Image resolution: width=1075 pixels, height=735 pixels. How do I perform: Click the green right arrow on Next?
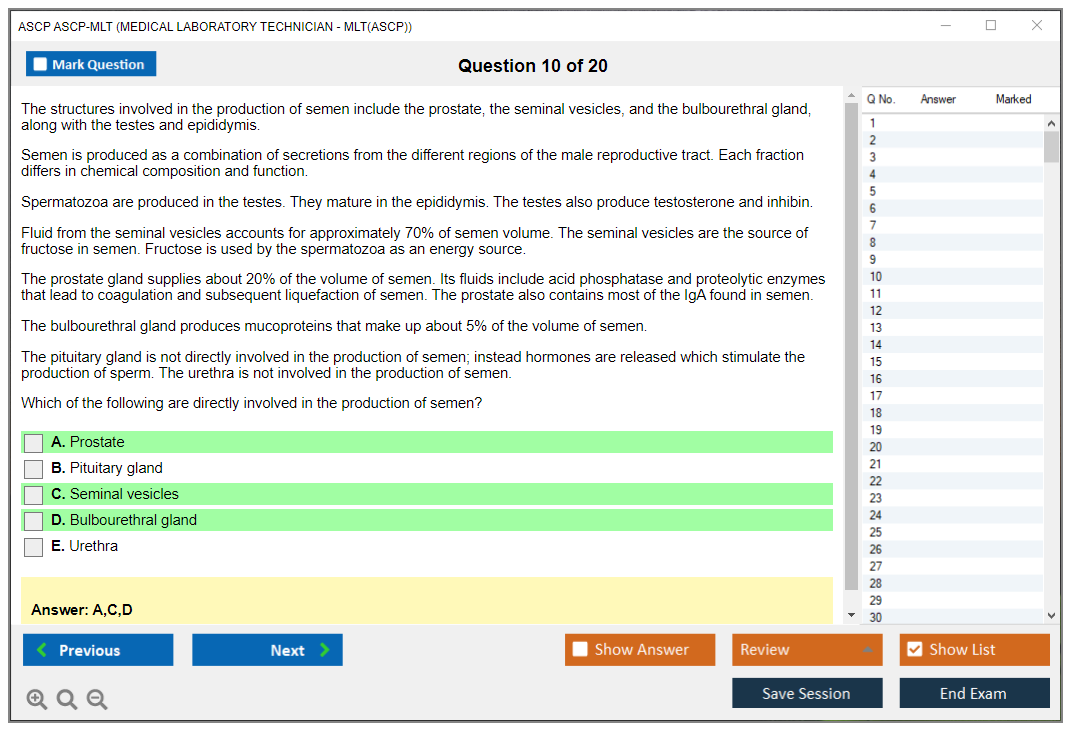(x=325, y=650)
